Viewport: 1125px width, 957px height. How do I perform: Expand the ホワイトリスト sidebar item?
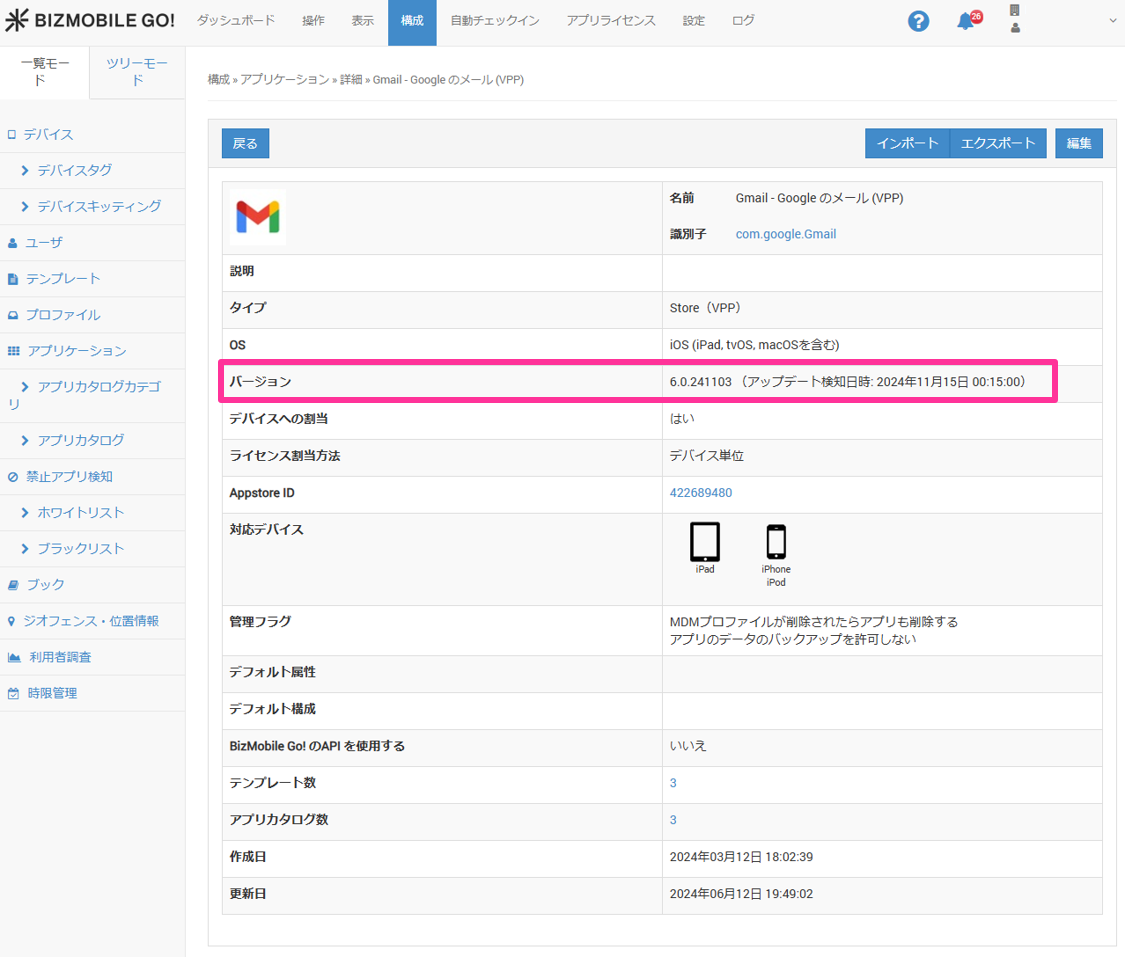coord(80,512)
